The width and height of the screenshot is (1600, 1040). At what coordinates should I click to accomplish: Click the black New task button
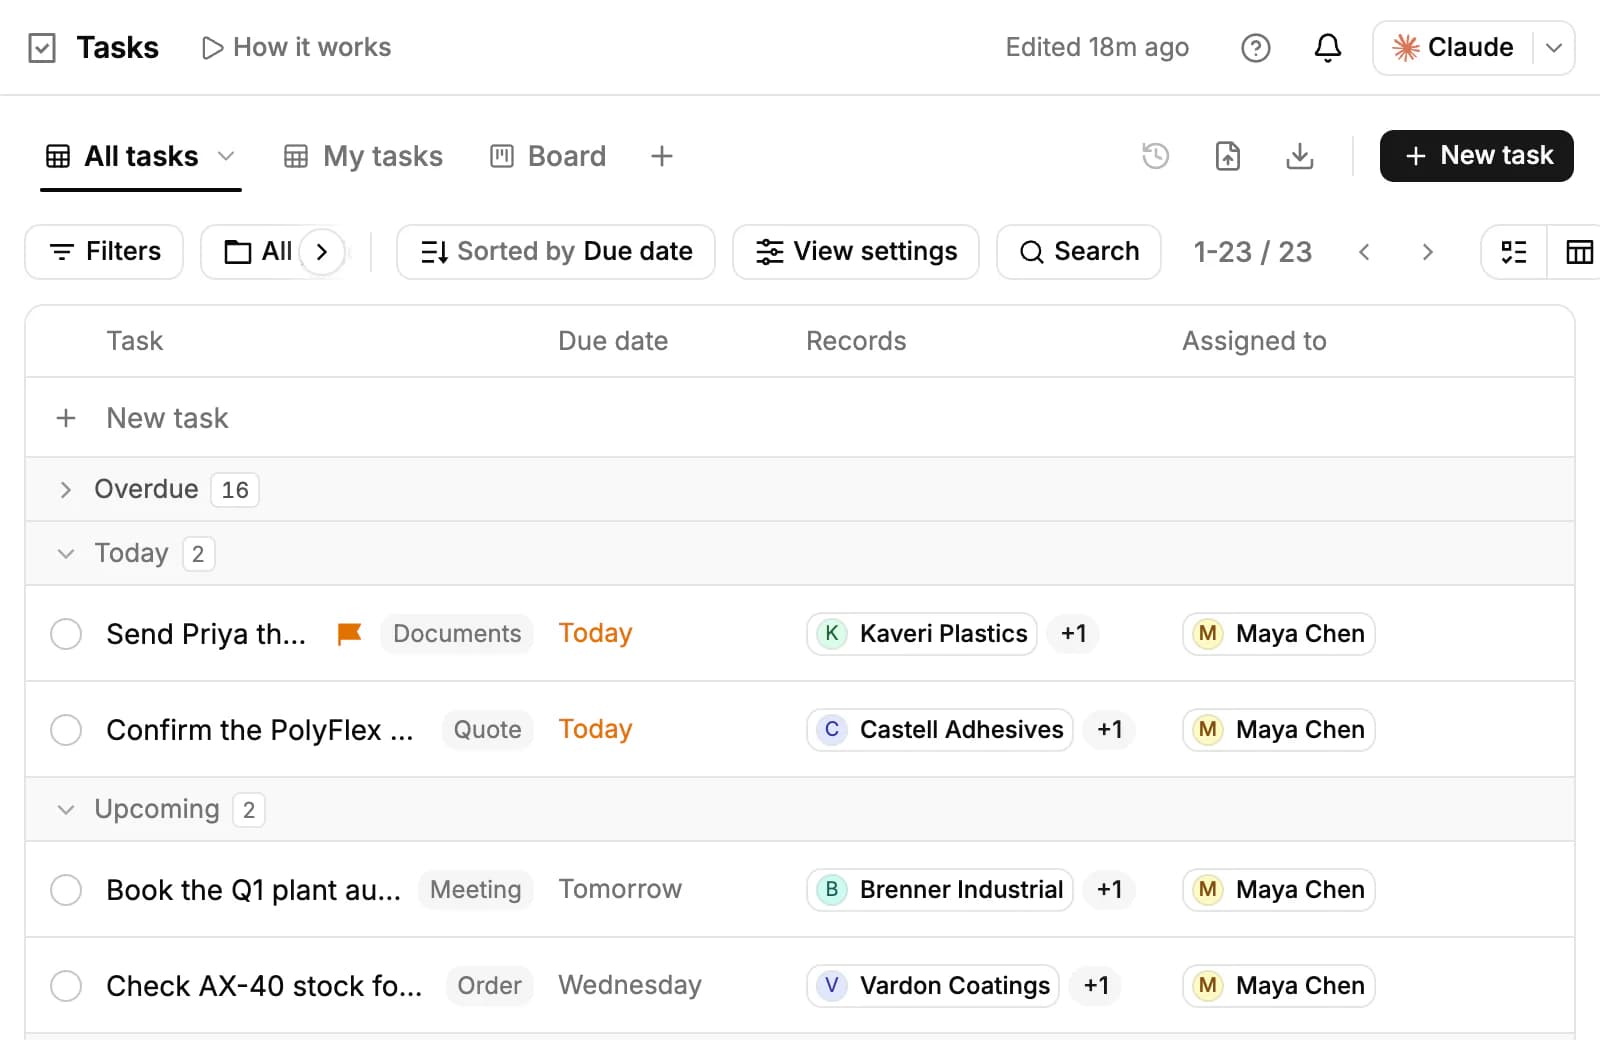click(1477, 156)
